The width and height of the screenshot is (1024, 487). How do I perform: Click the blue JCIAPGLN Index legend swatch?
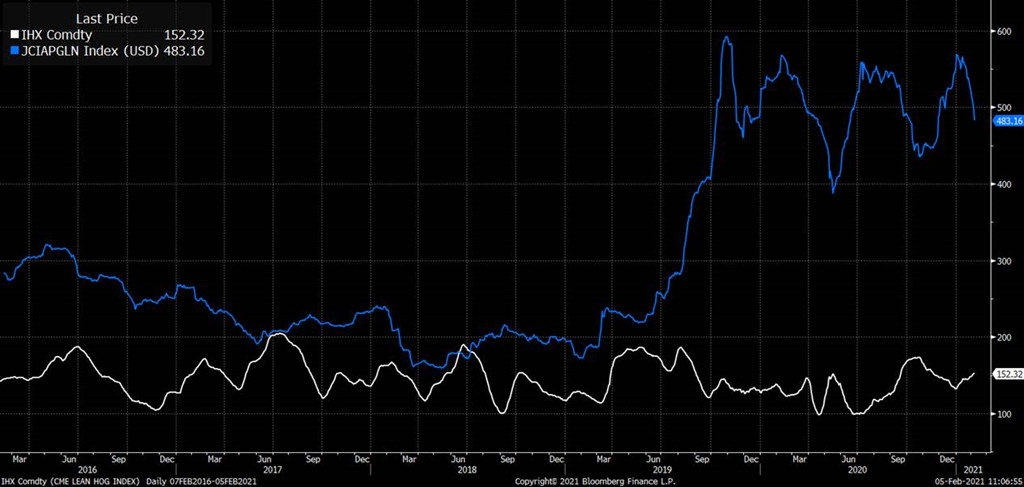click(x=14, y=49)
